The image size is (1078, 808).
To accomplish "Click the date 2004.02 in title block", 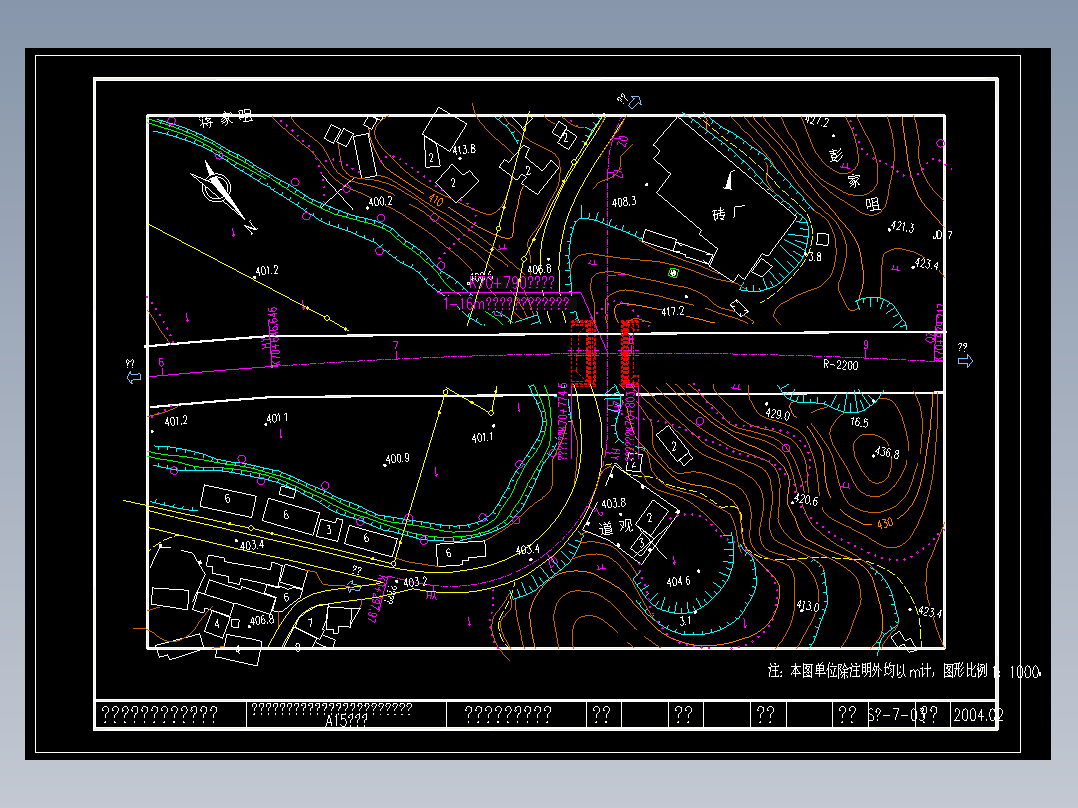I will (x=978, y=715).
